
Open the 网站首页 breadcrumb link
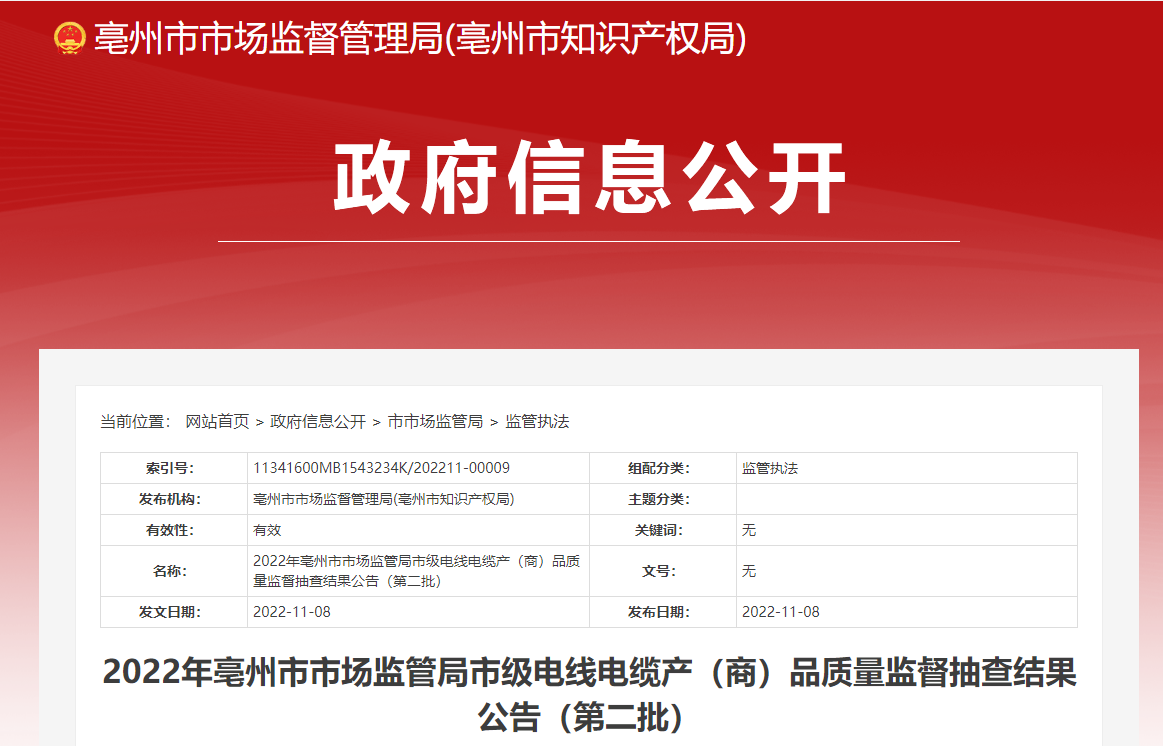pyautogui.click(x=217, y=422)
